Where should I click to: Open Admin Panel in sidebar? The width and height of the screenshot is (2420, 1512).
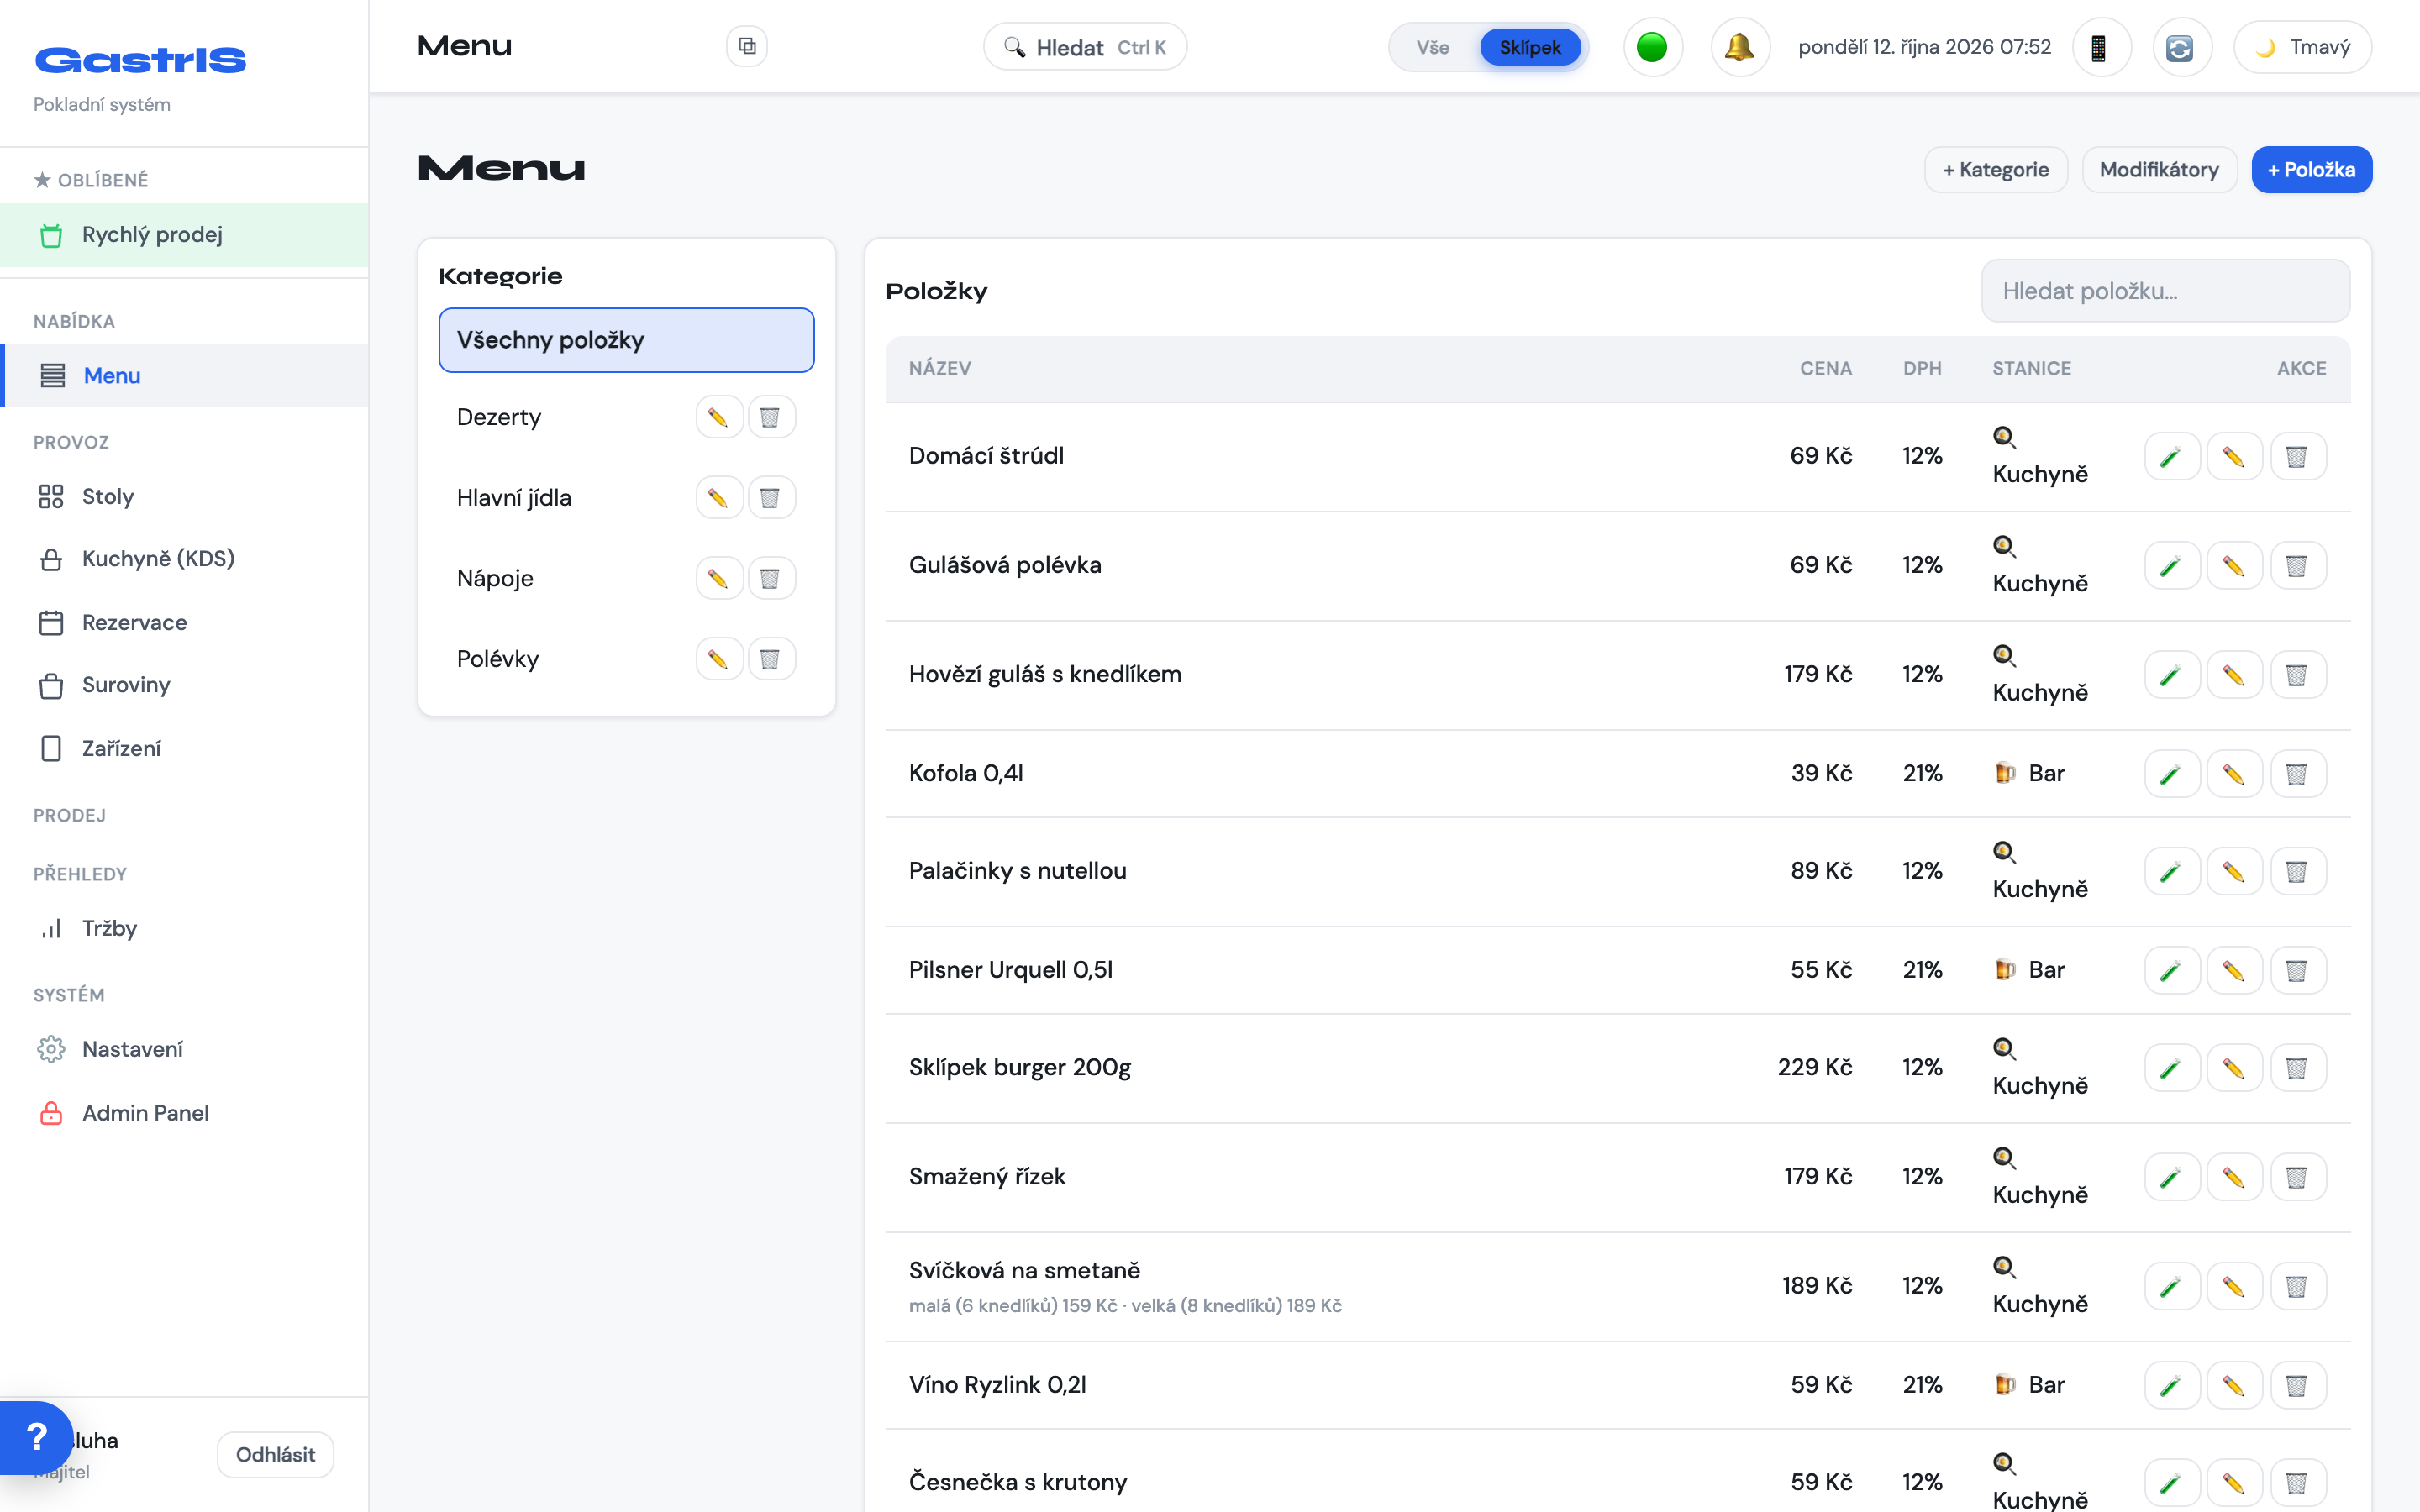click(184, 1113)
